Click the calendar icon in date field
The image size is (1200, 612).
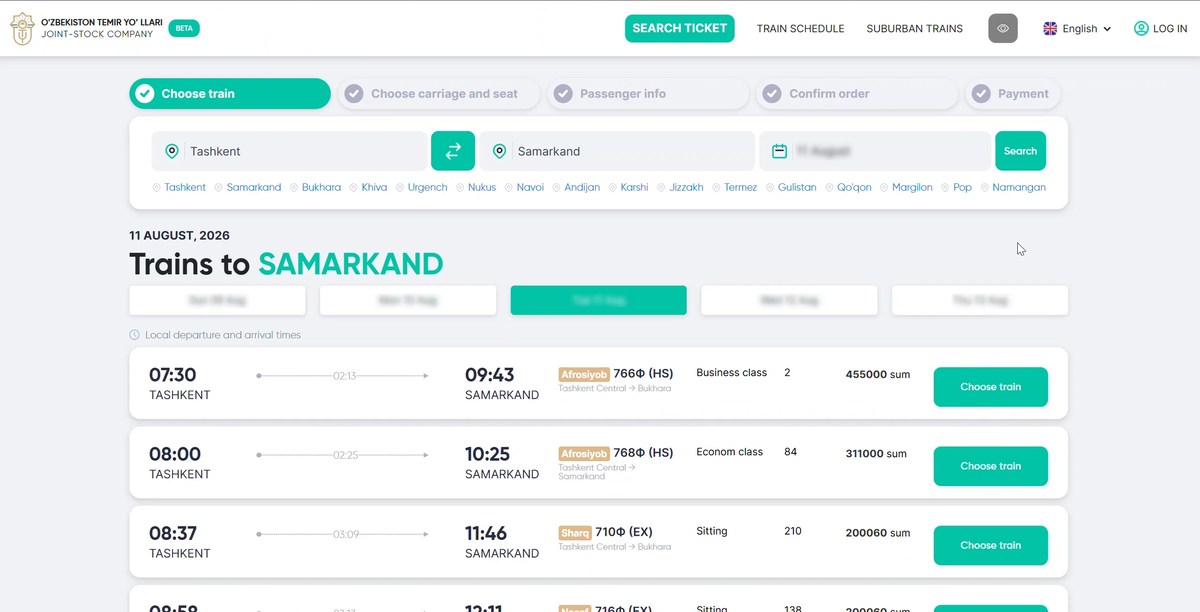click(x=780, y=151)
